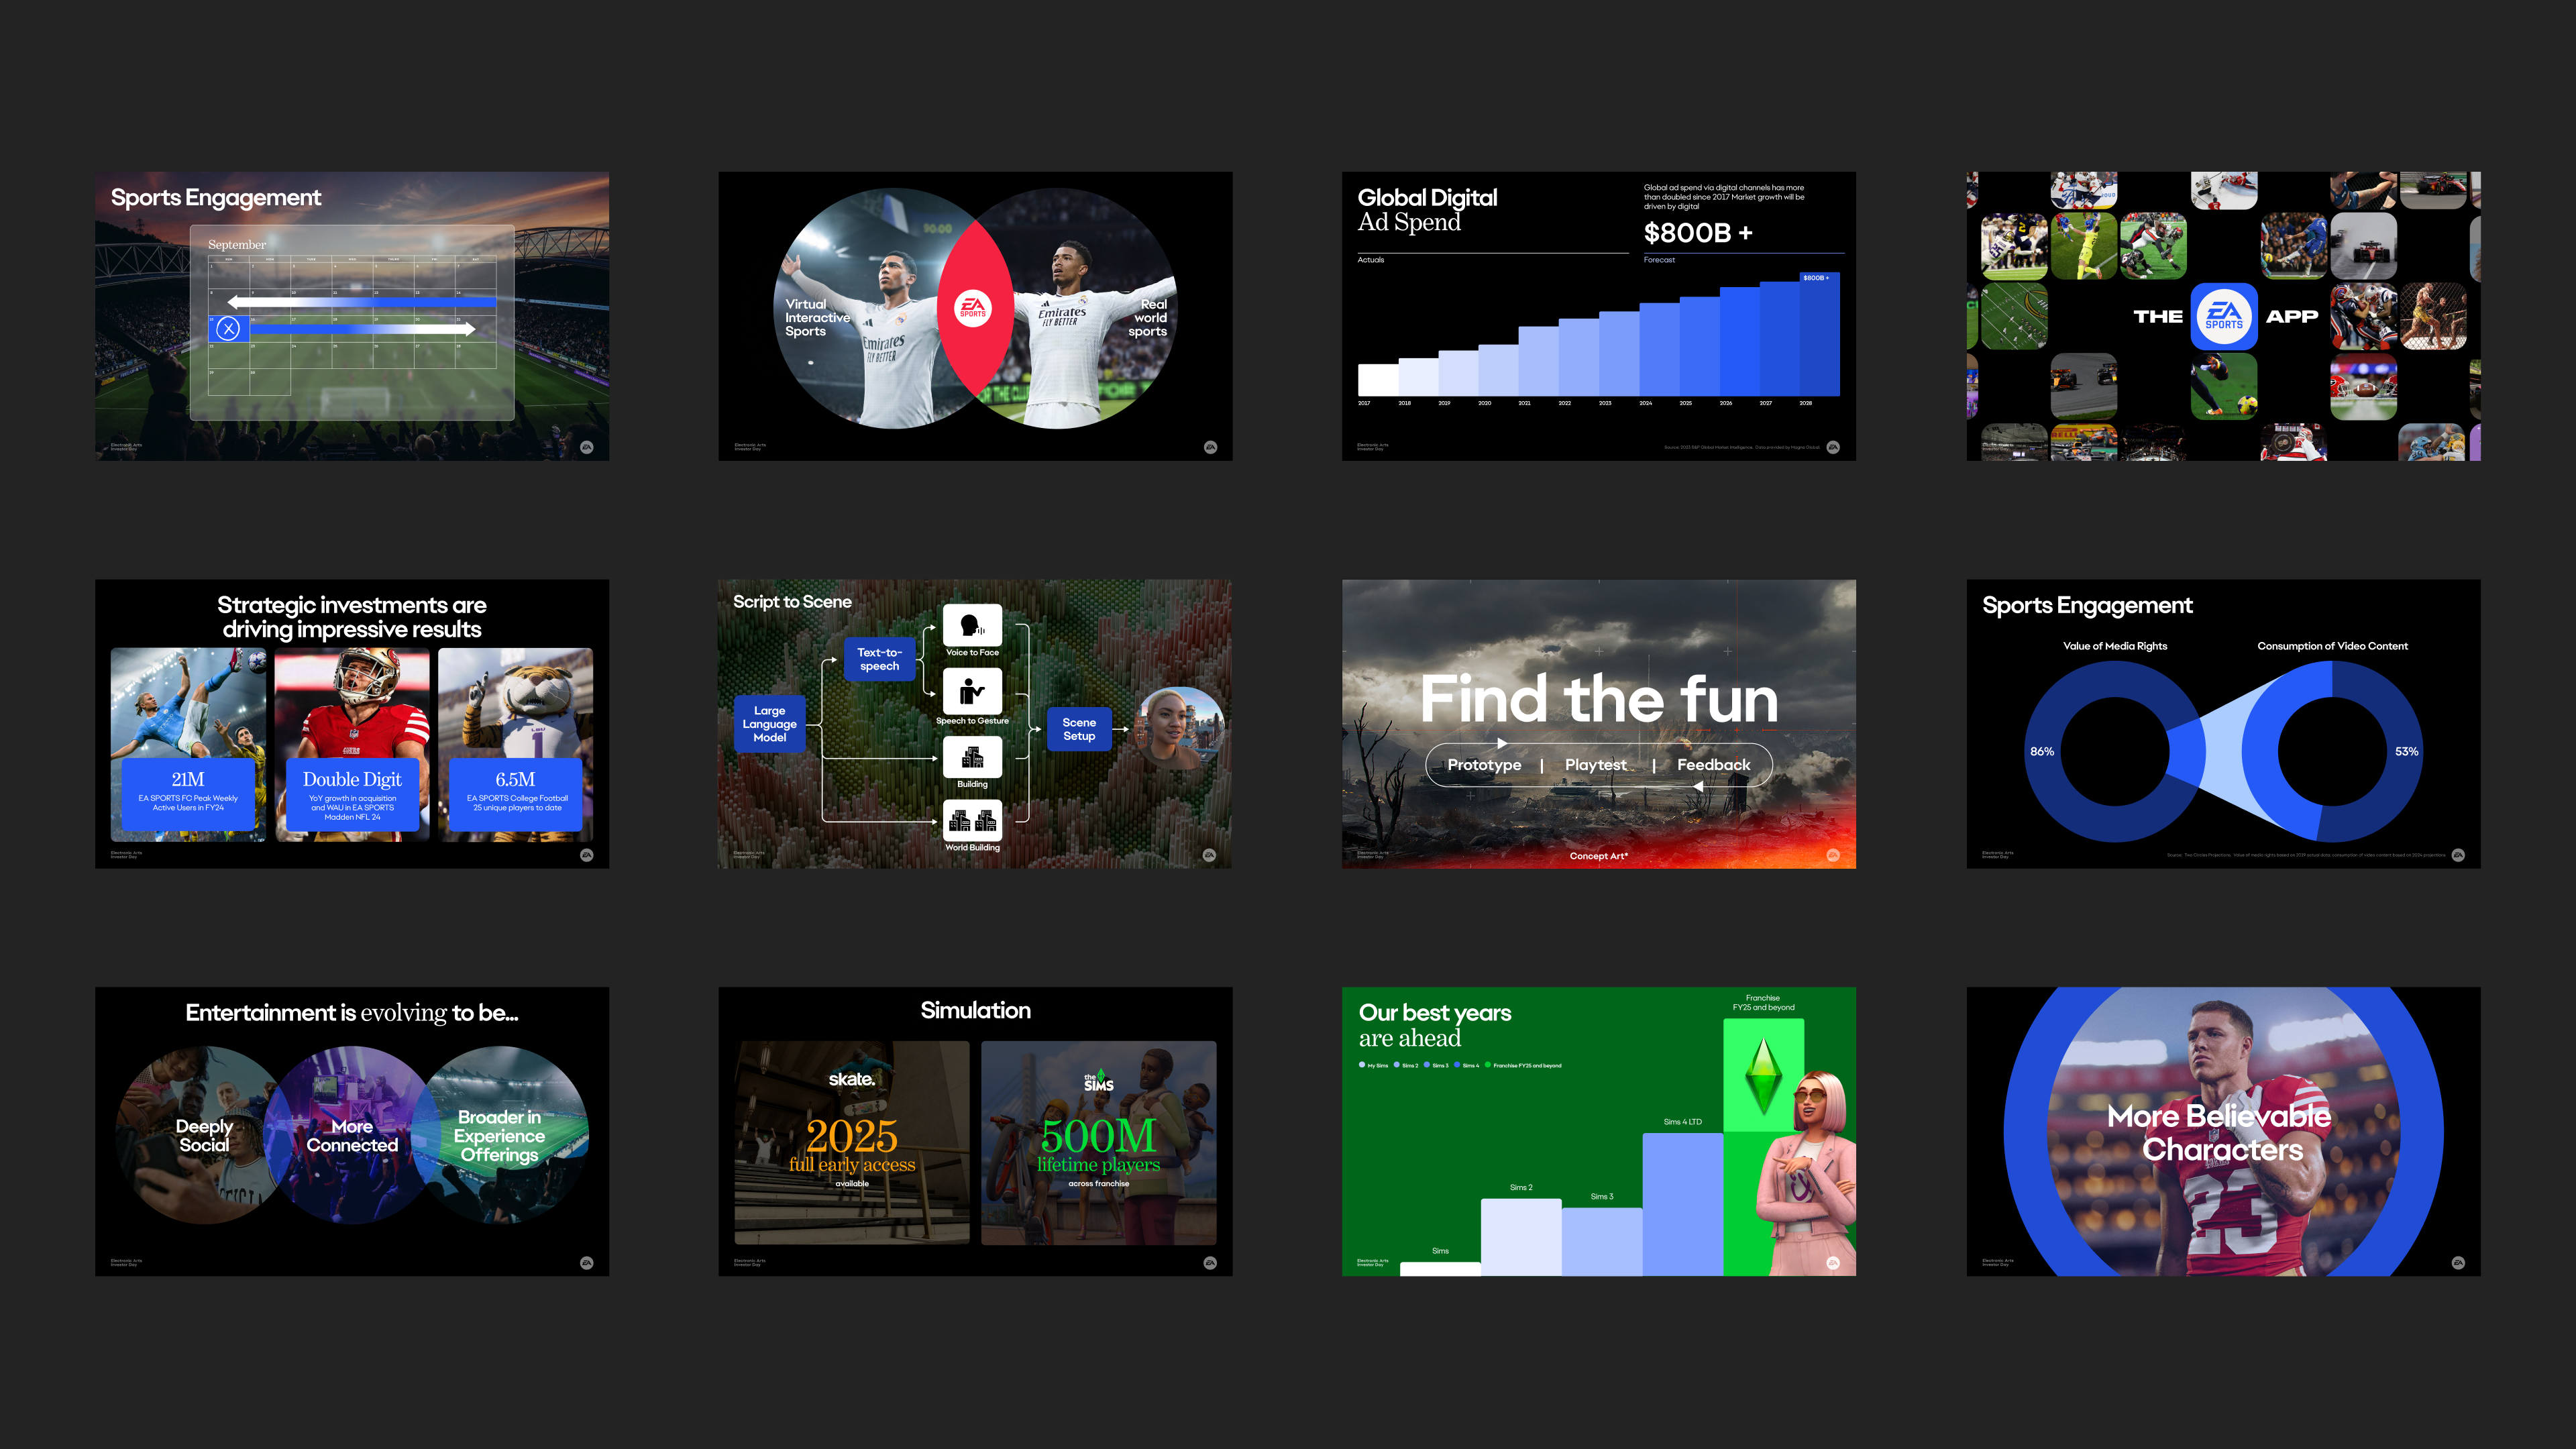This screenshot has width=2576, height=1449.
Task: Click the EA corner logo on Global Digital Ad Spend slide
Action: [x=1833, y=447]
